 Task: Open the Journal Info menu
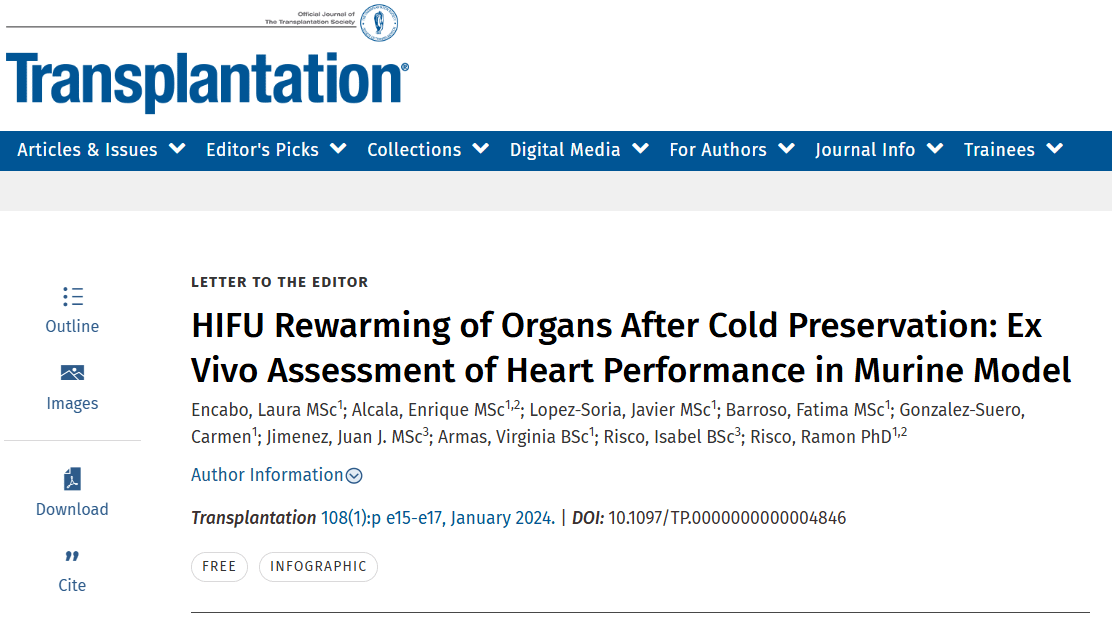coord(879,150)
